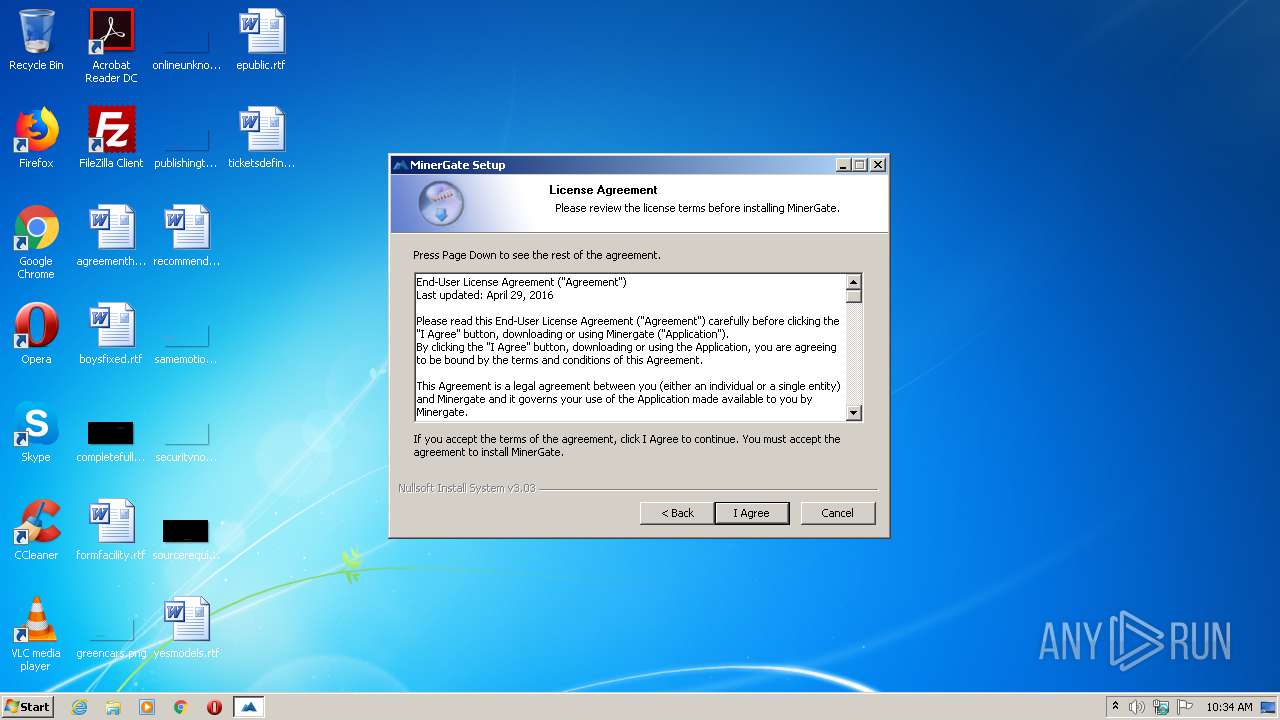Click I Agree to accept license
Image resolution: width=1280 pixels, height=720 pixels.
(x=752, y=513)
